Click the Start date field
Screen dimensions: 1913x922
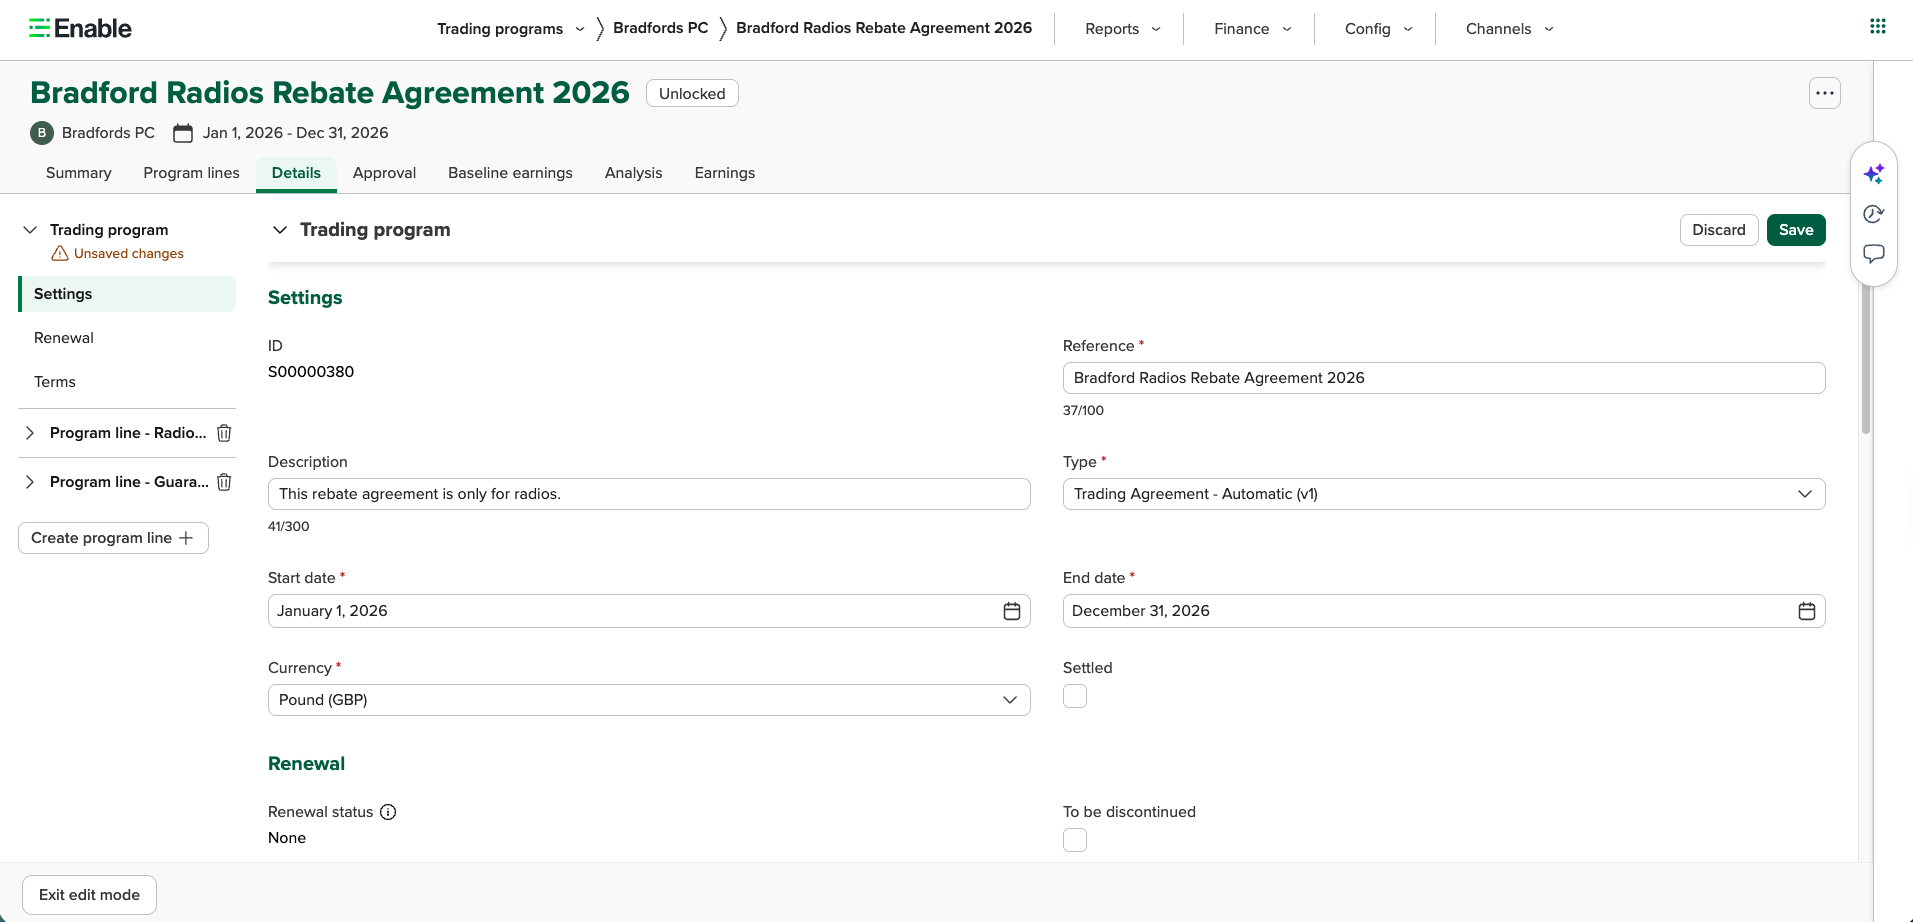[649, 611]
